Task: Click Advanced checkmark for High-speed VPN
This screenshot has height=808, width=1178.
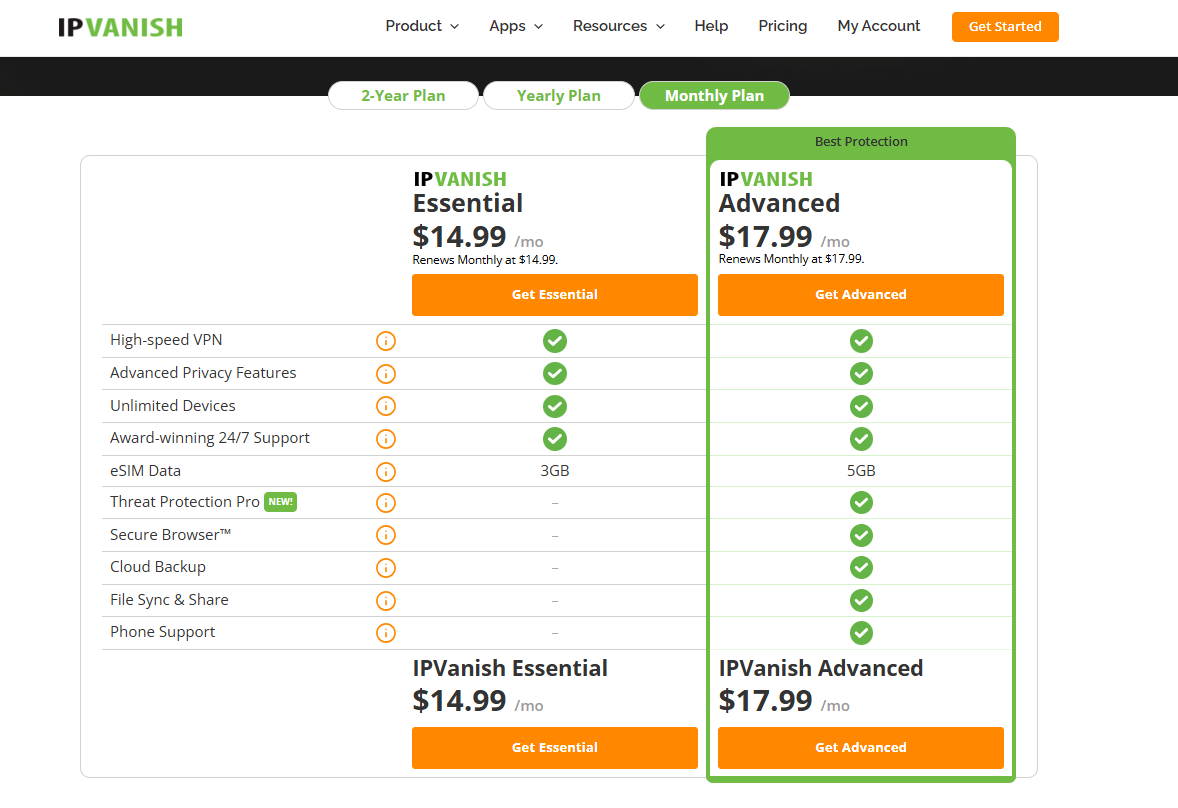Action: click(861, 341)
